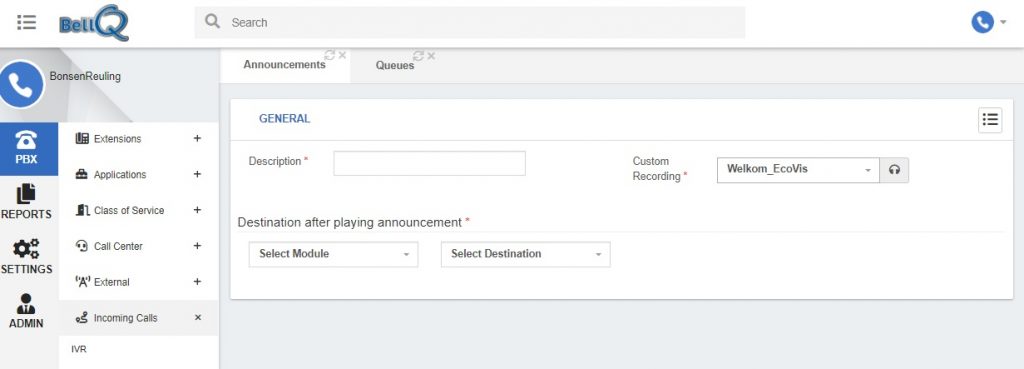
Task: Open Custom Recording Welkom_EcoVis dropdown
Action: coord(798,170)
